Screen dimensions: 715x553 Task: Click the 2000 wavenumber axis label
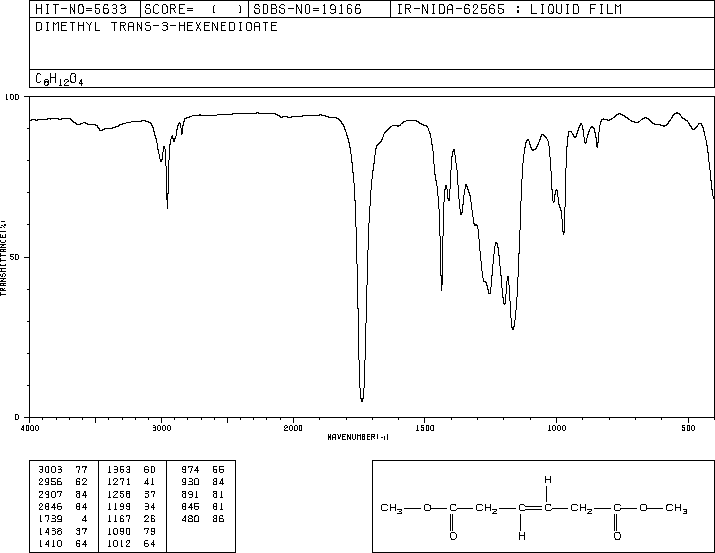[x=293, y=428]
